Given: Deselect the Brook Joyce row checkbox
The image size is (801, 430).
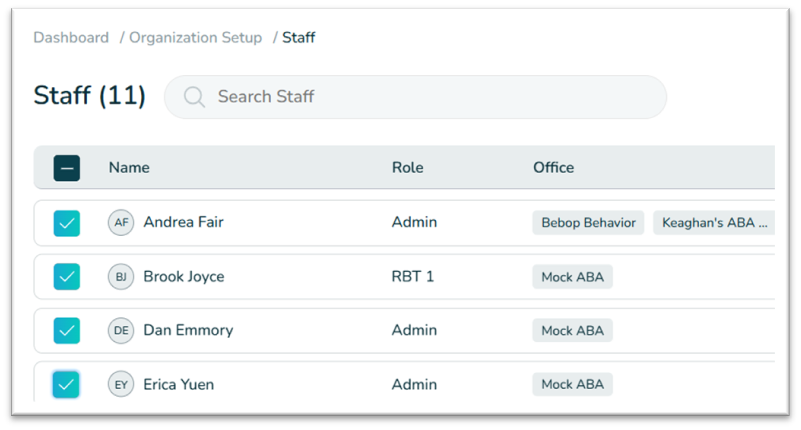Looking at the screenshot, I should [67, 277].
